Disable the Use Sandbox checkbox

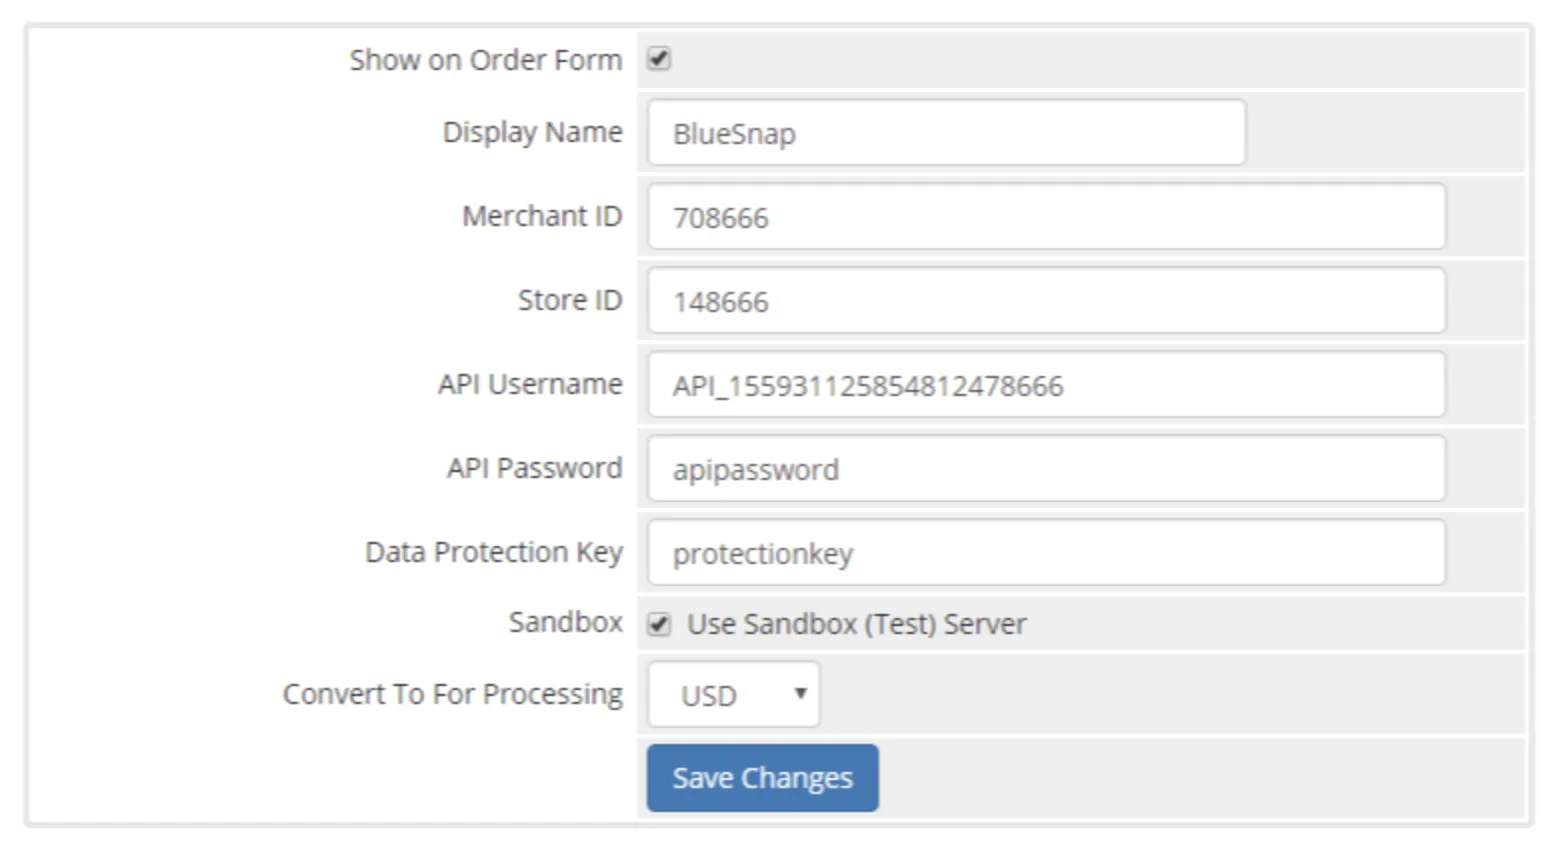[659, 624]
